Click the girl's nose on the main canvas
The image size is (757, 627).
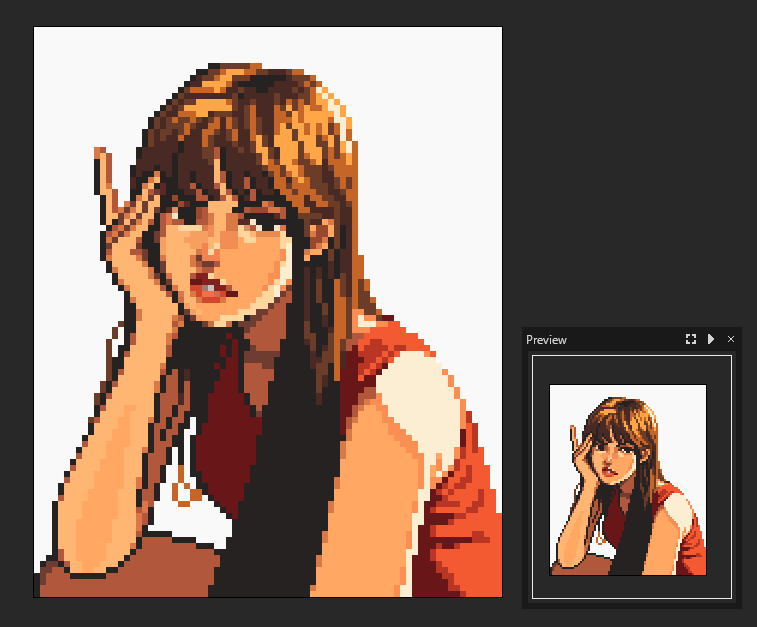click(212, 252)
